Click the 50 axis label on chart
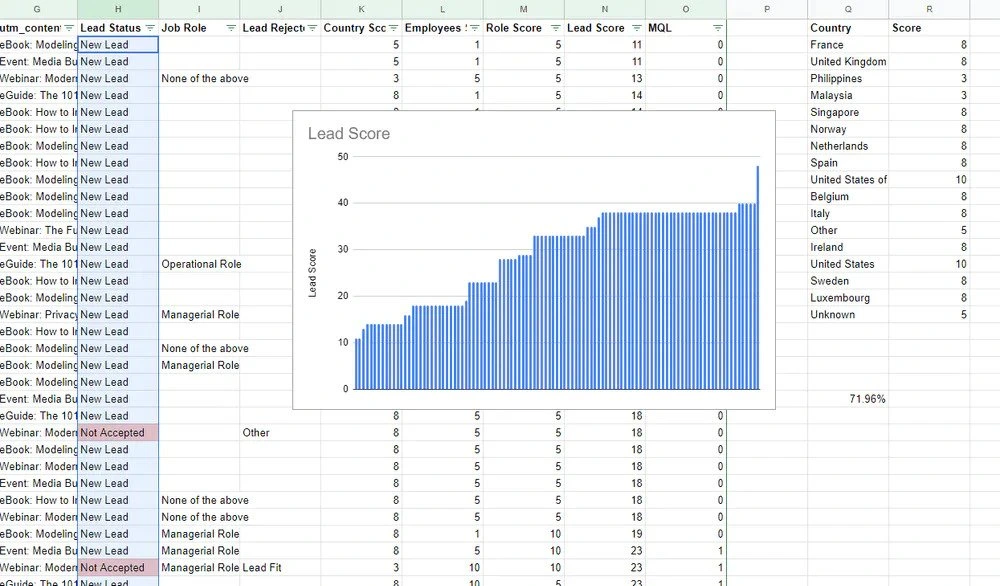 (x=343, y=157)
